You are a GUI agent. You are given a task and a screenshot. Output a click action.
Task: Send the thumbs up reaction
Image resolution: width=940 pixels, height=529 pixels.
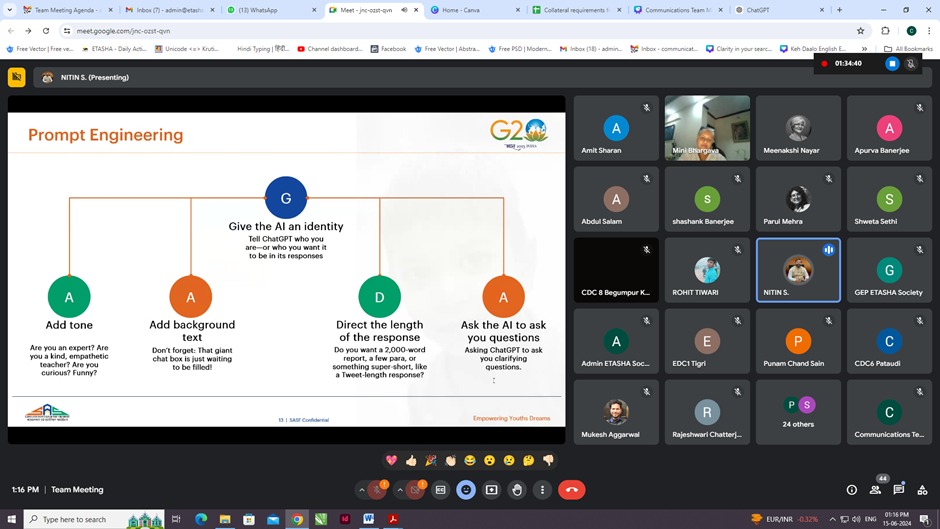coord(411,460)
